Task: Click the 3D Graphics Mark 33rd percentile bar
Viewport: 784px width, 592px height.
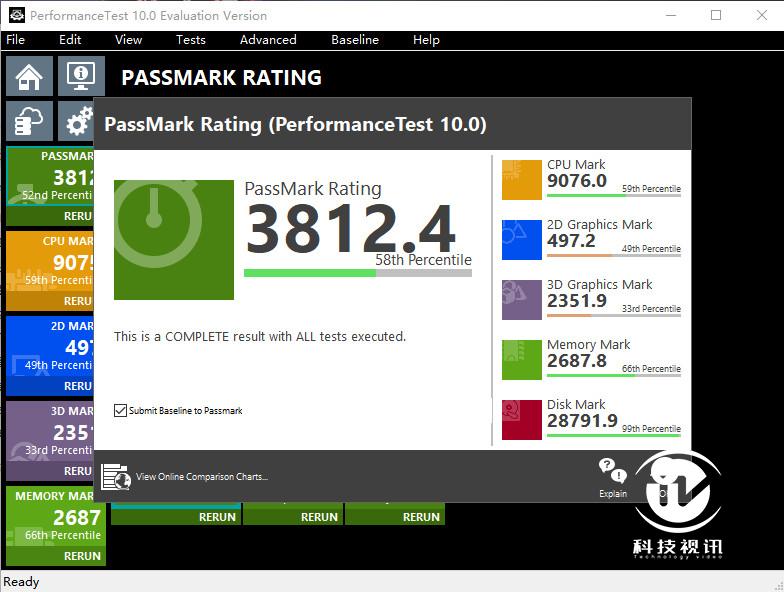Action: coord(614,316)
